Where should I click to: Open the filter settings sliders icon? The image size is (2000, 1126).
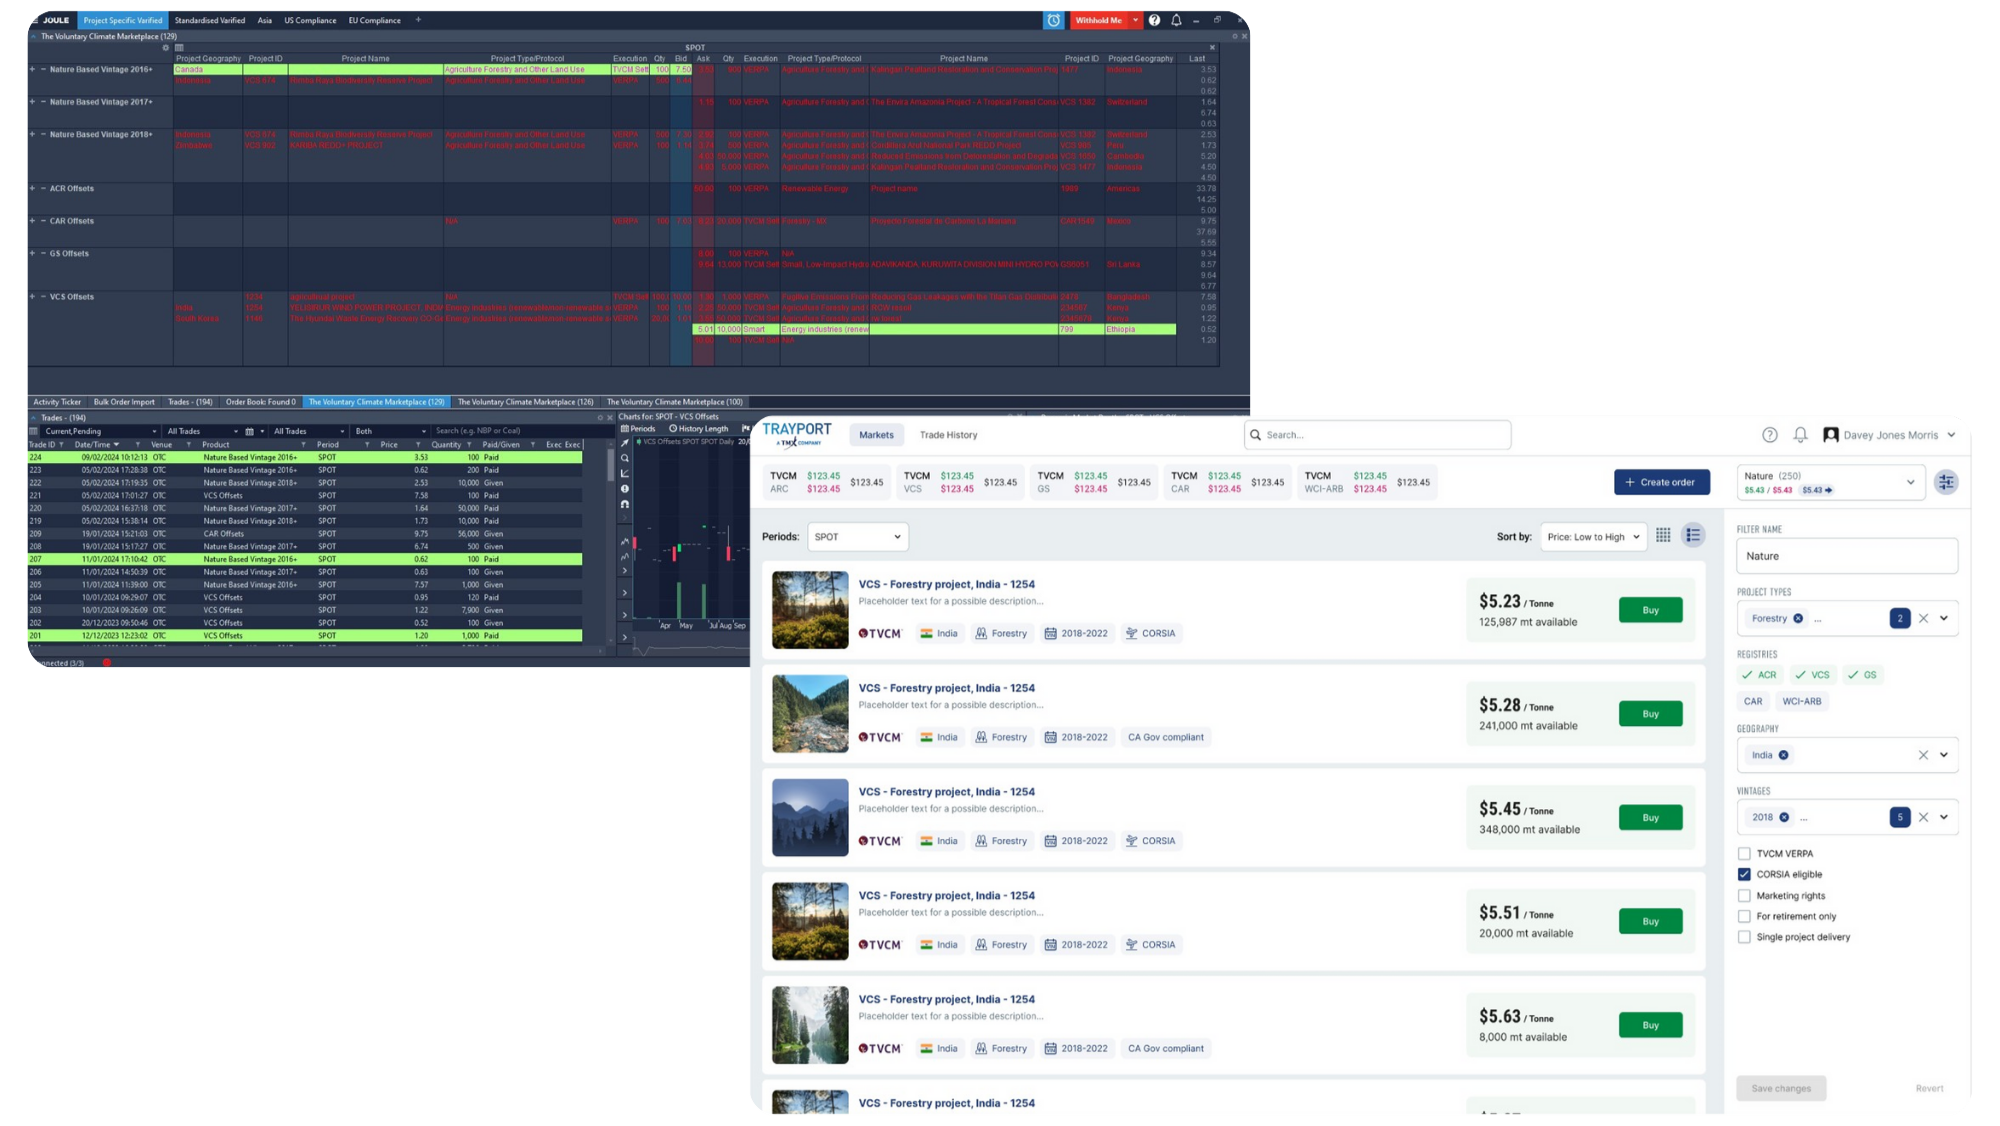[1945, 482]
